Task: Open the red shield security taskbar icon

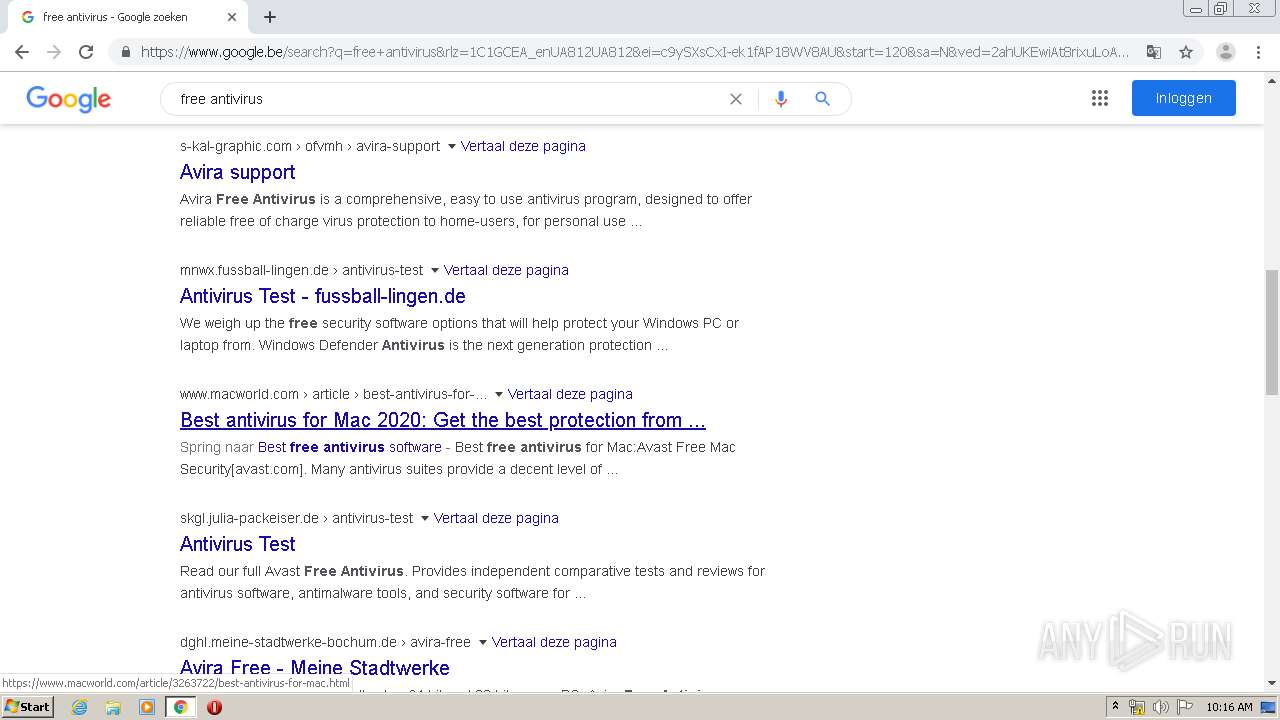Action: (214, 707)
